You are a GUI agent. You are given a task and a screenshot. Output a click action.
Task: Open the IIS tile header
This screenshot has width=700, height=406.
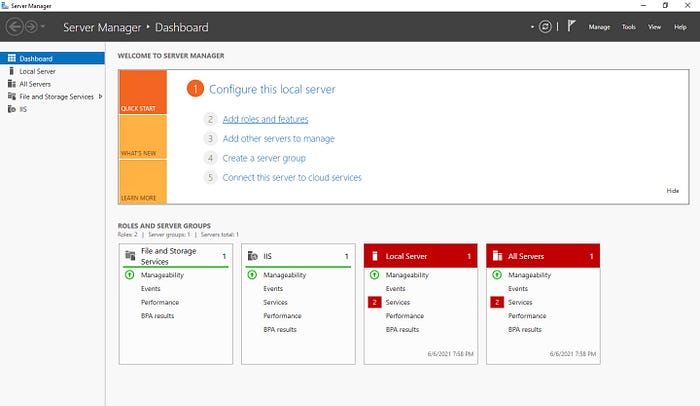pyautogui.click(x=298, y=256)
